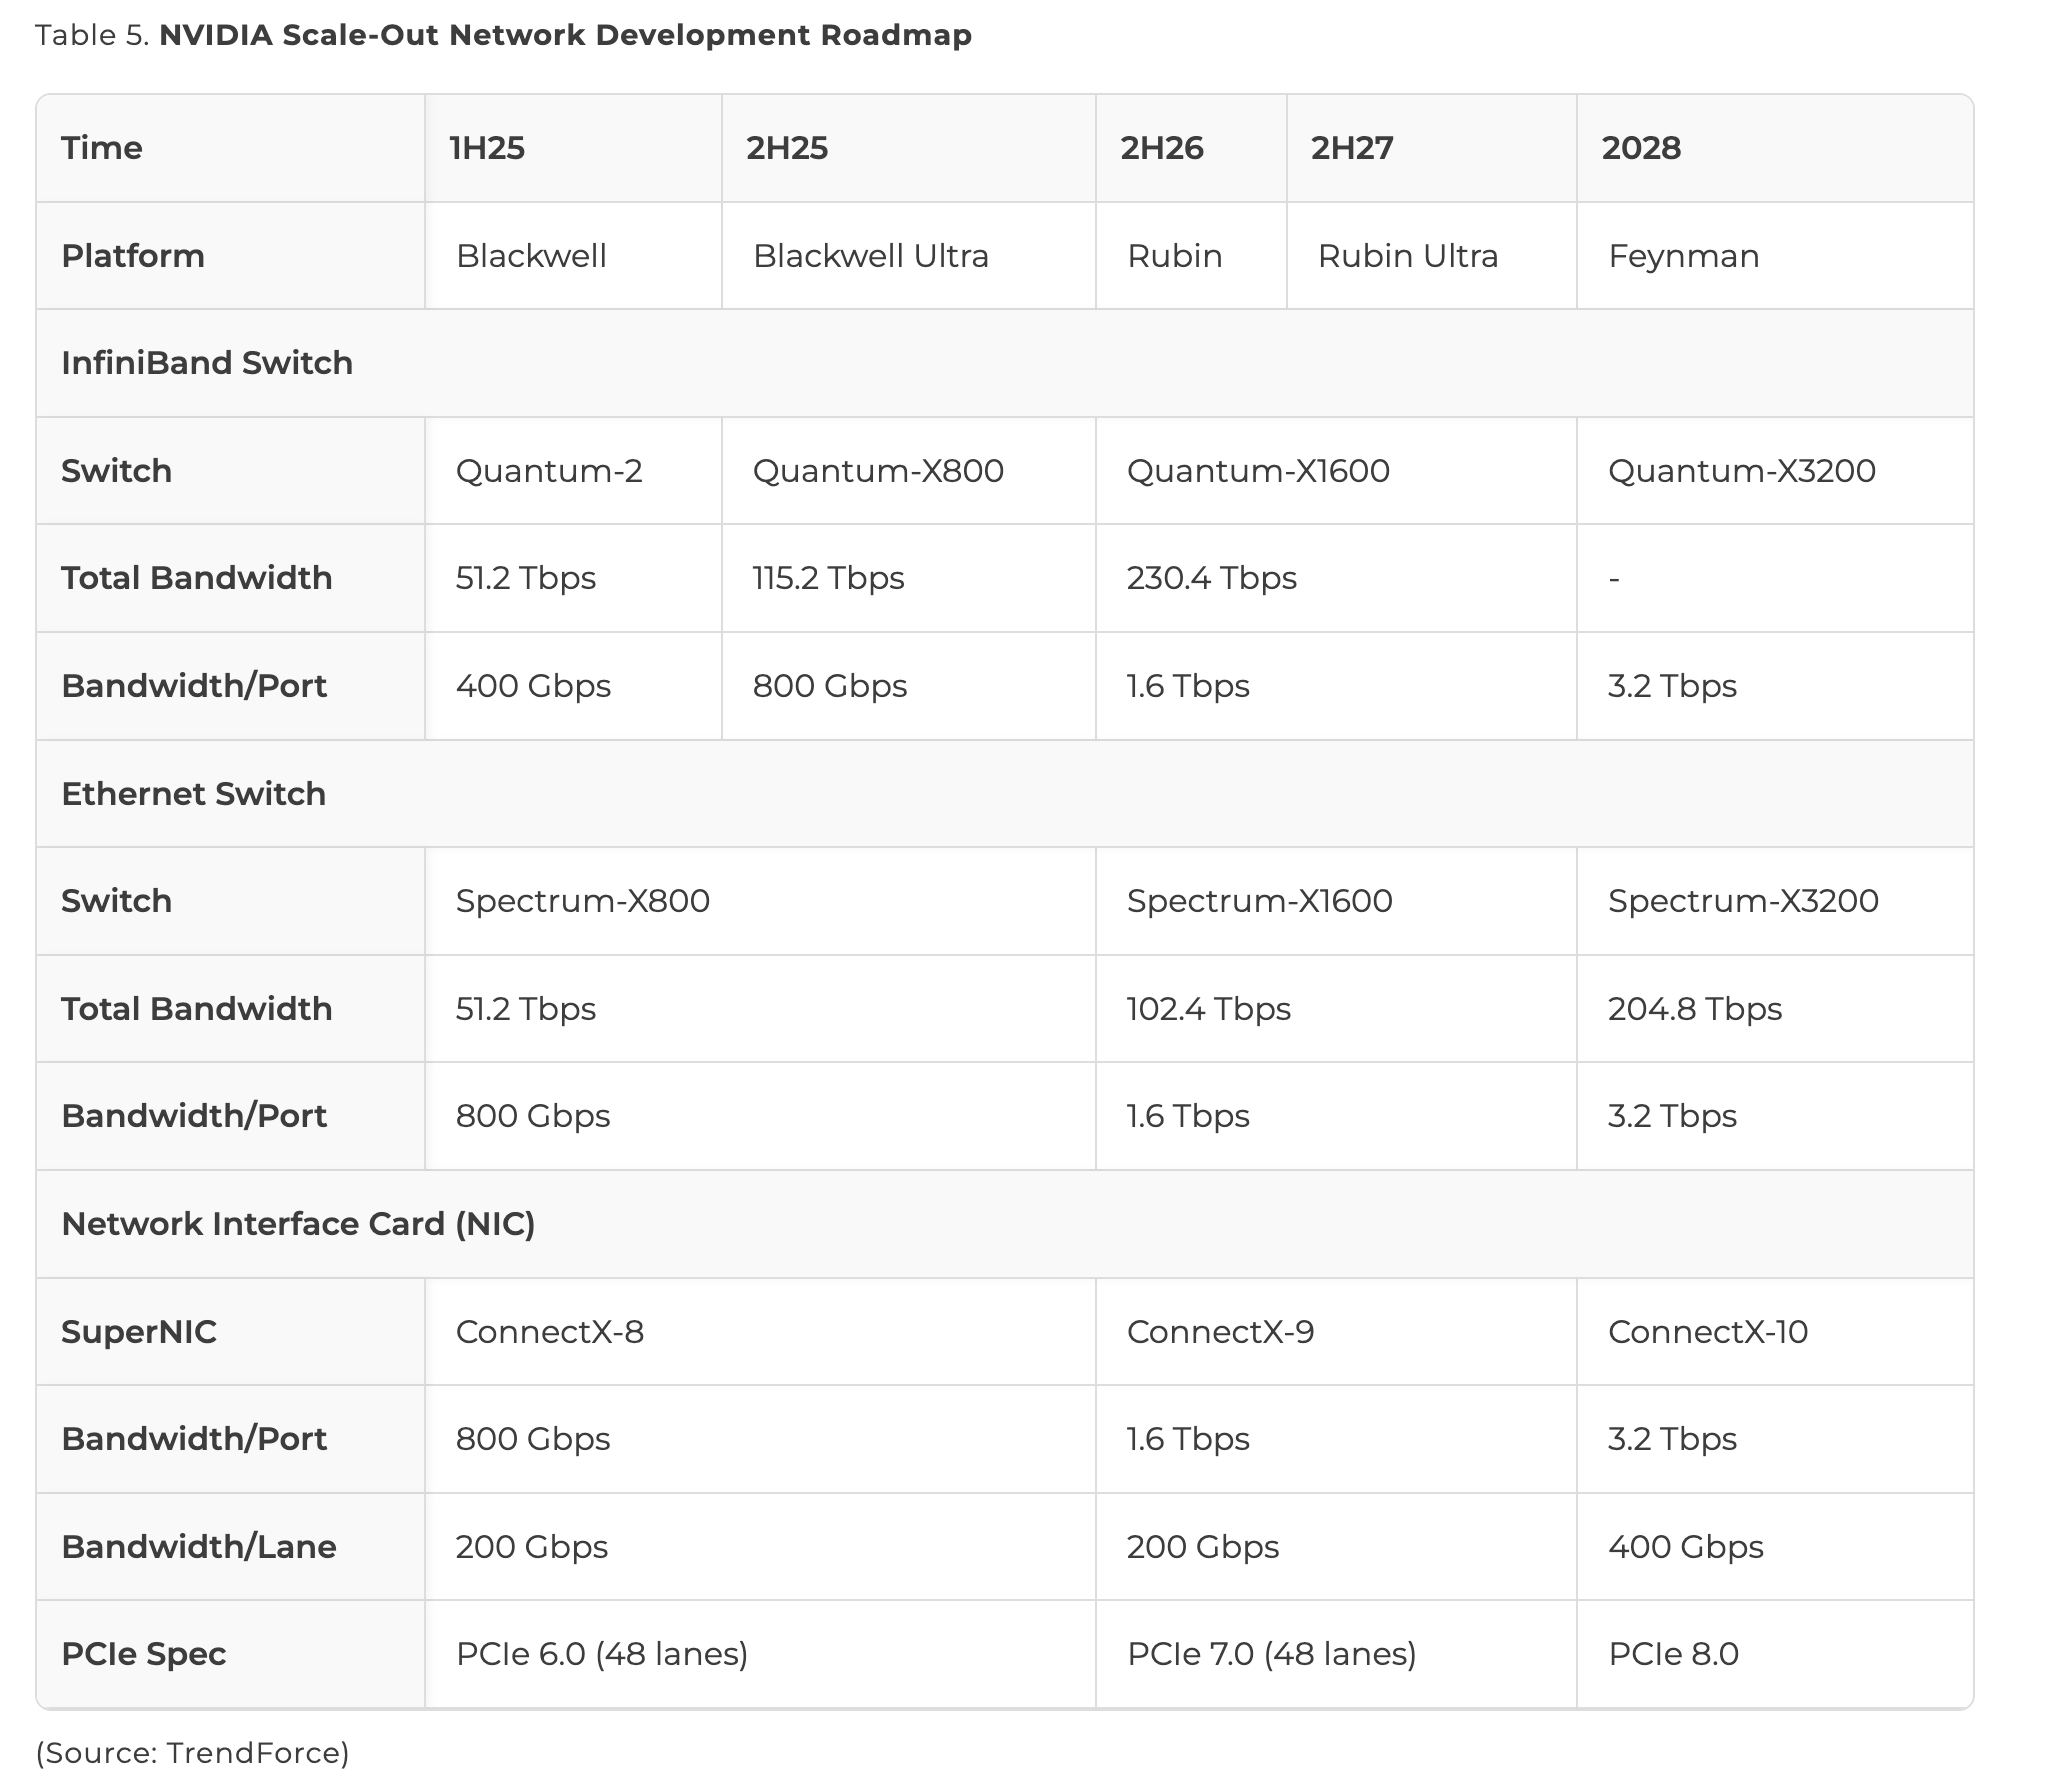Screen dimensions: 2048x1786
Task: Select the 1H25 column header
Action: [x=487, y=148]
